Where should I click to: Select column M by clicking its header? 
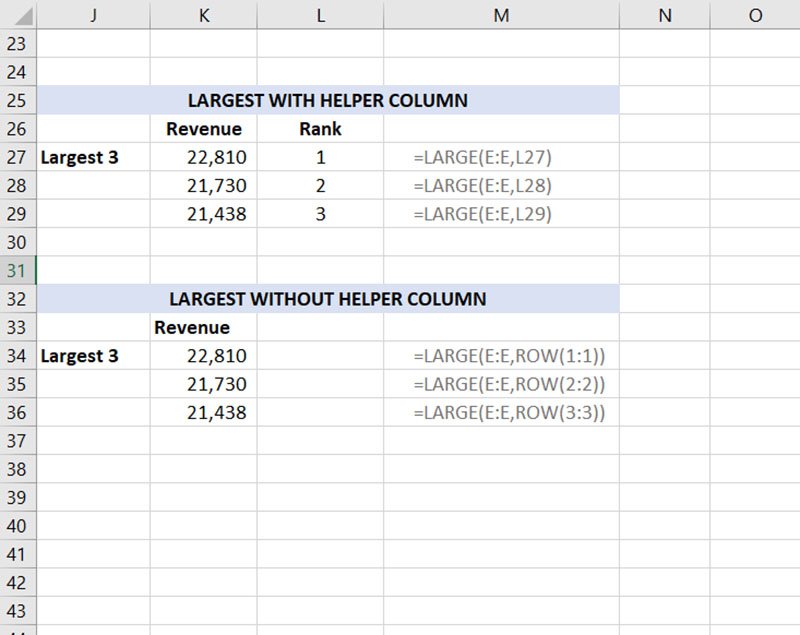(503, 15)
